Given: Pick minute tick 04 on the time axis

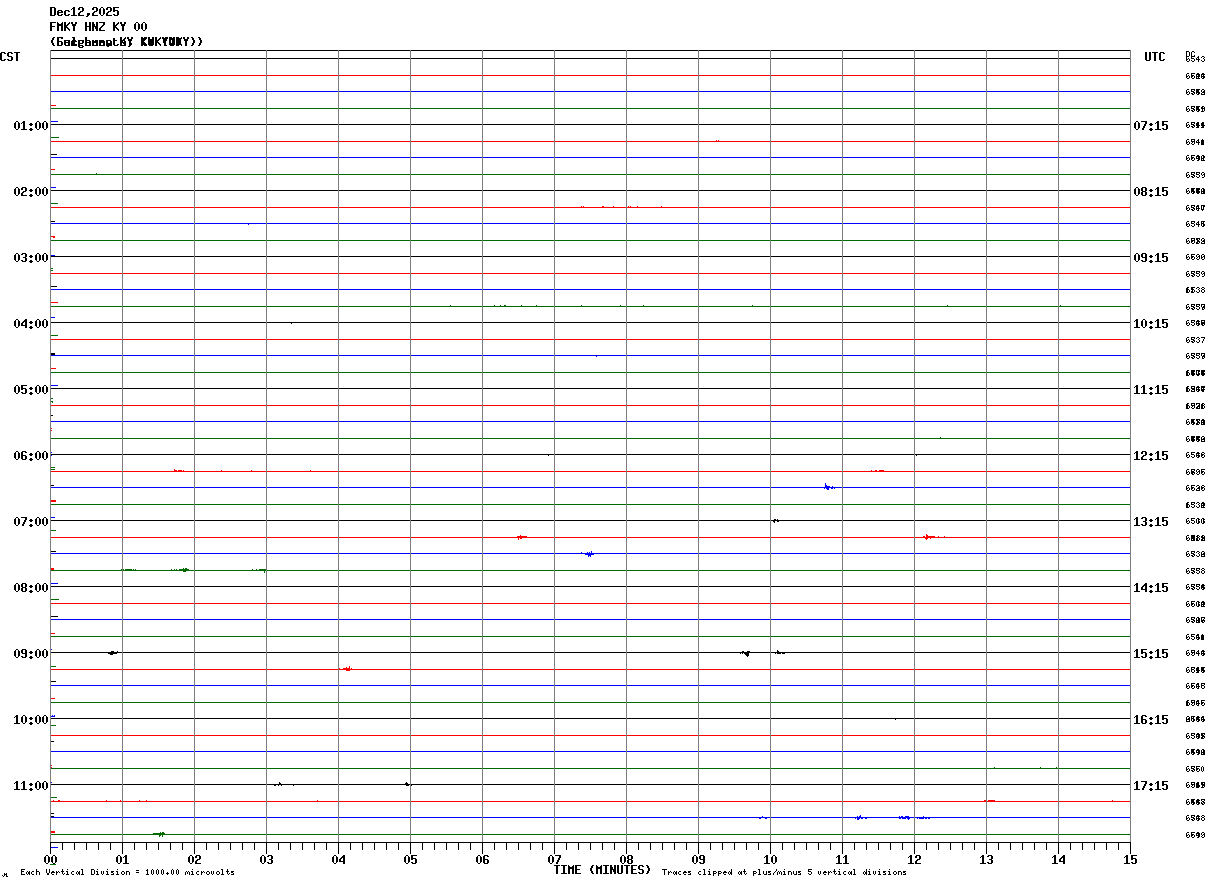Looking at the screenshot, I should tap(339, 859).
